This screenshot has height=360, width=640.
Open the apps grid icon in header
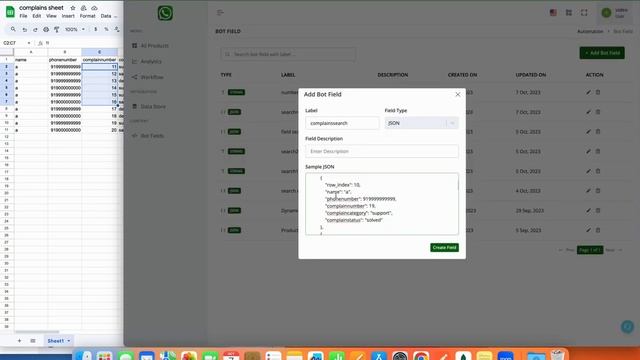click(569, 13)
